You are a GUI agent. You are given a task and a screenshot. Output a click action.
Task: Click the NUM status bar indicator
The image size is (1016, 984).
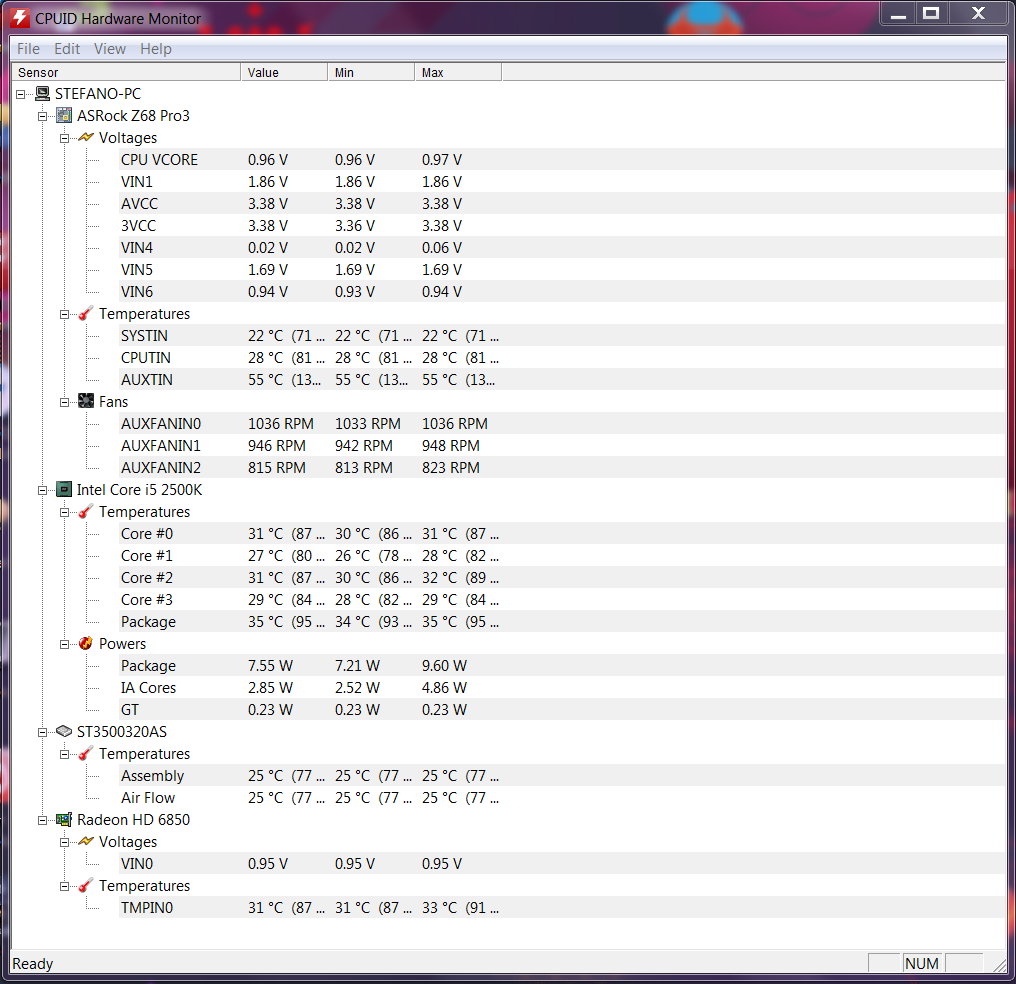click(922, 964)
